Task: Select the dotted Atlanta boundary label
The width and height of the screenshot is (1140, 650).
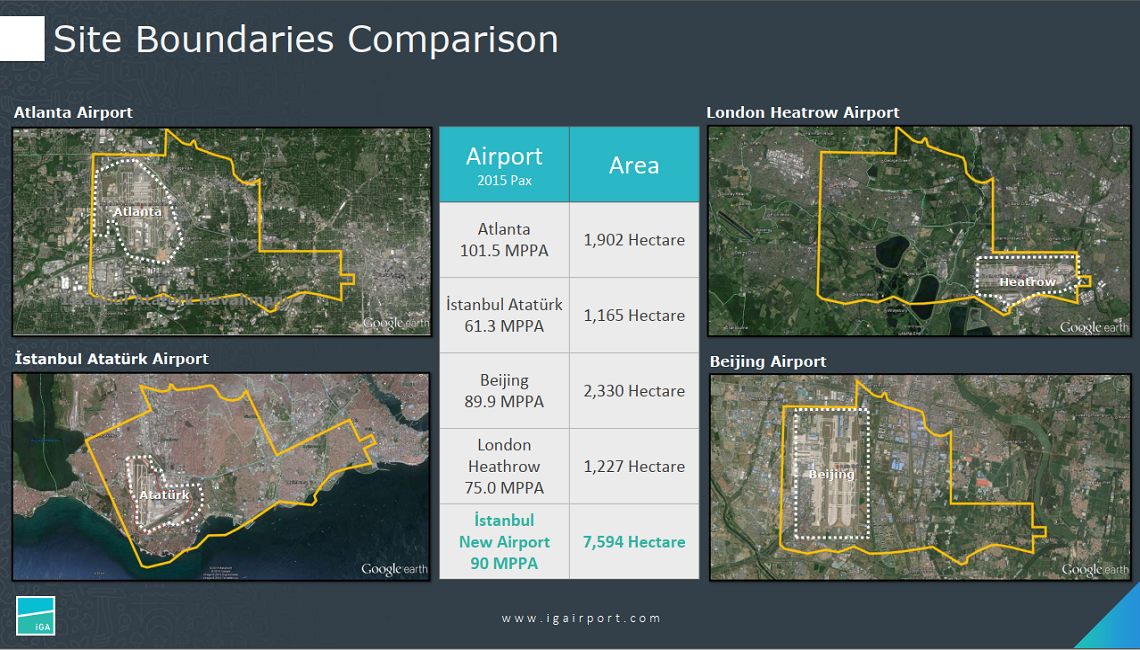Action: (138, 211)
